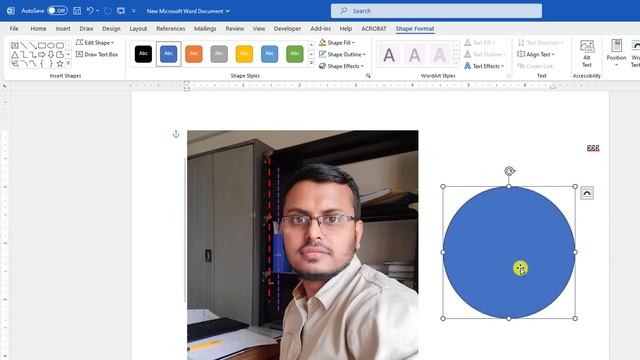Open the Add-ins tab

[x=320, y=29]
